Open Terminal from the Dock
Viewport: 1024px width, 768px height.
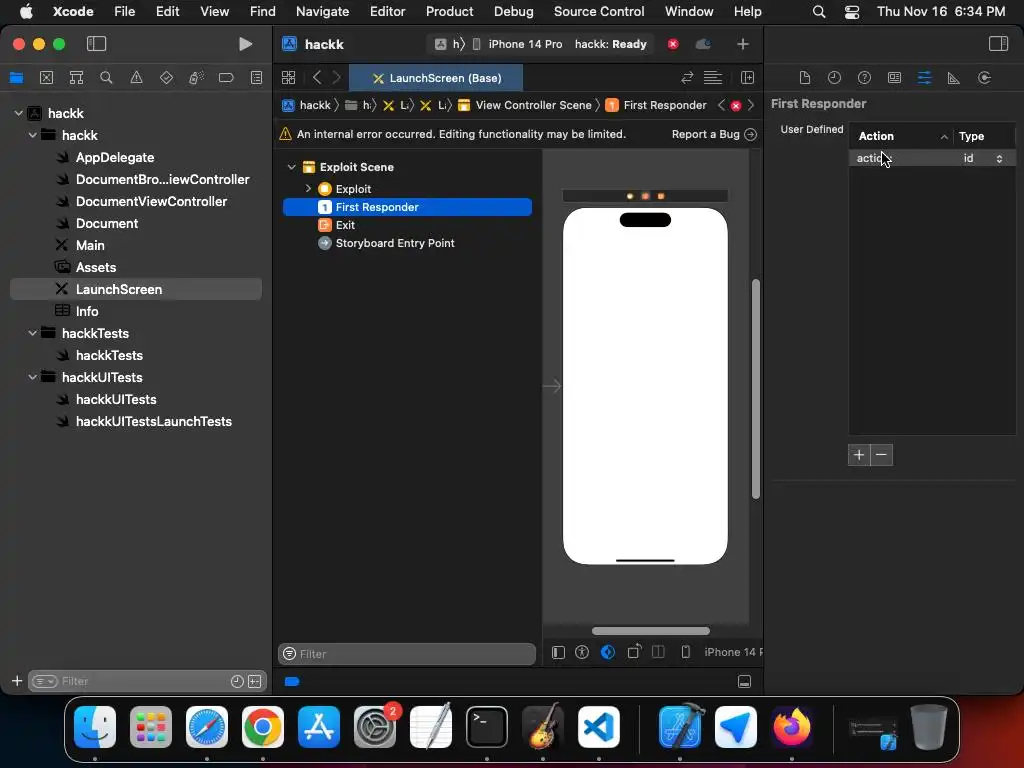pos(487,726)
